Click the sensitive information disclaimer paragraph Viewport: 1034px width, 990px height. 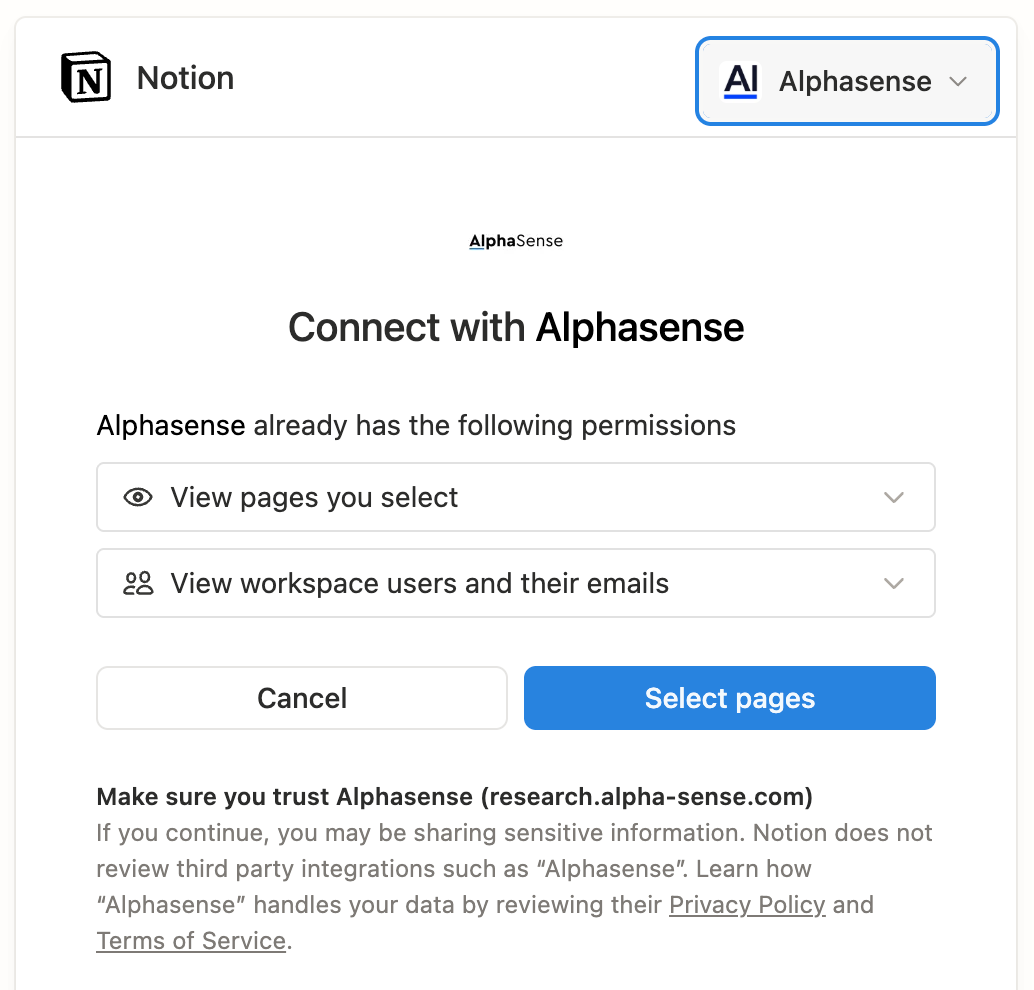[x=514, y=868]
